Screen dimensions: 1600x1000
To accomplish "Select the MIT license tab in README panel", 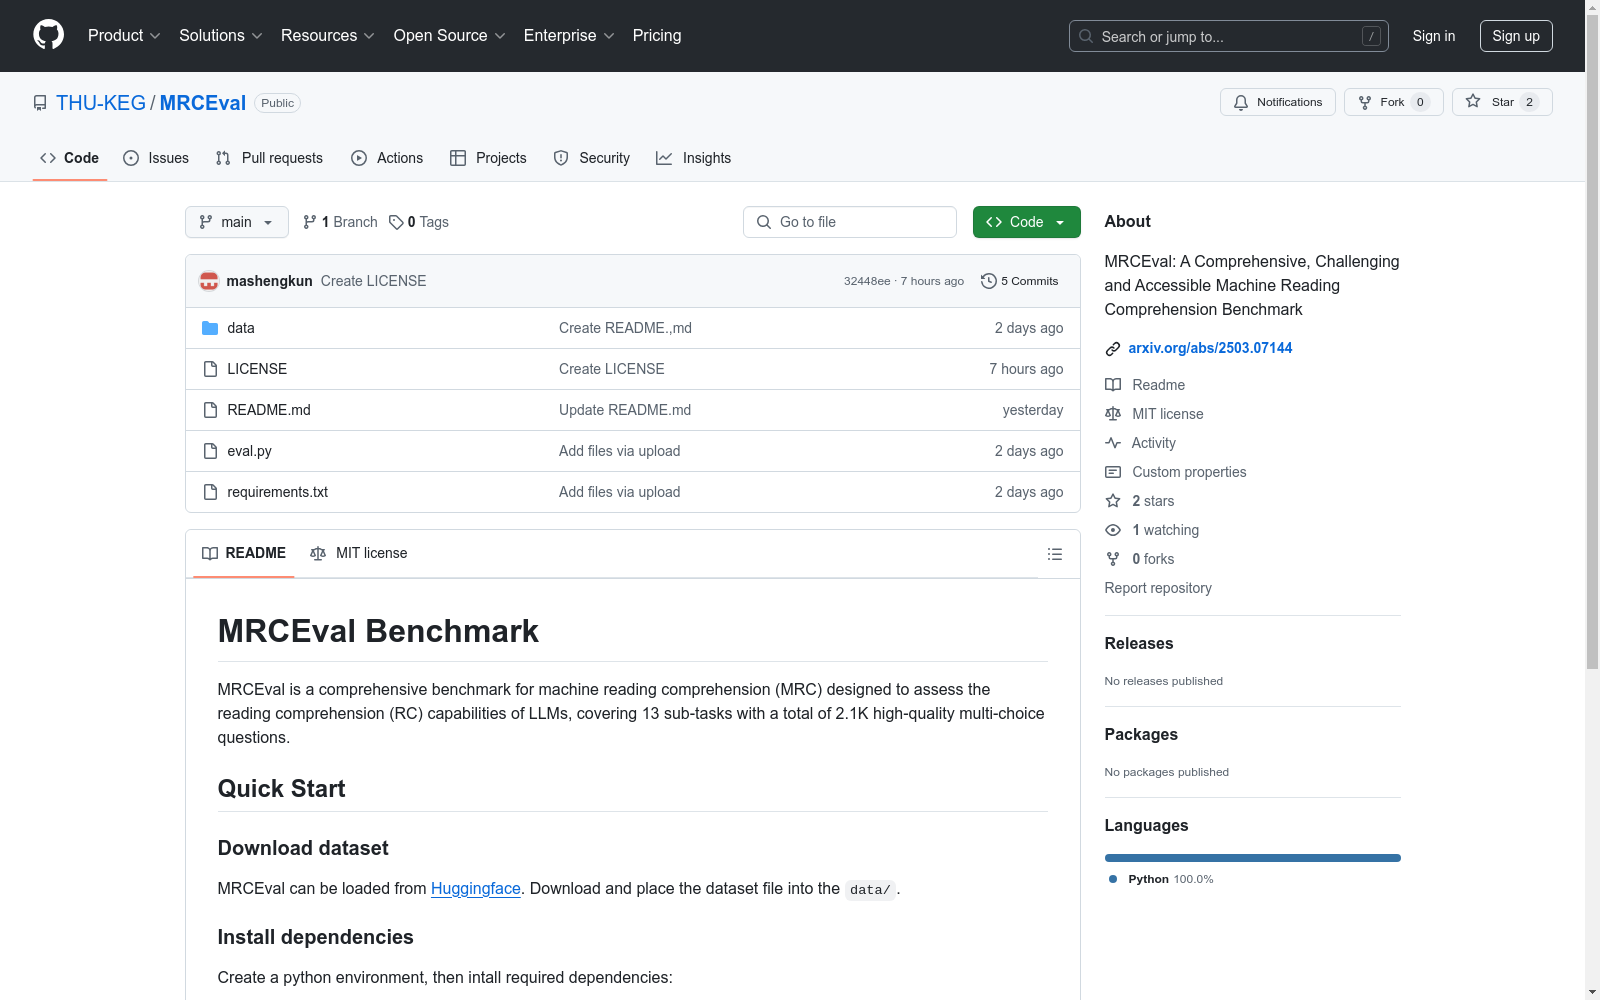I will click(x=359, y=553).
